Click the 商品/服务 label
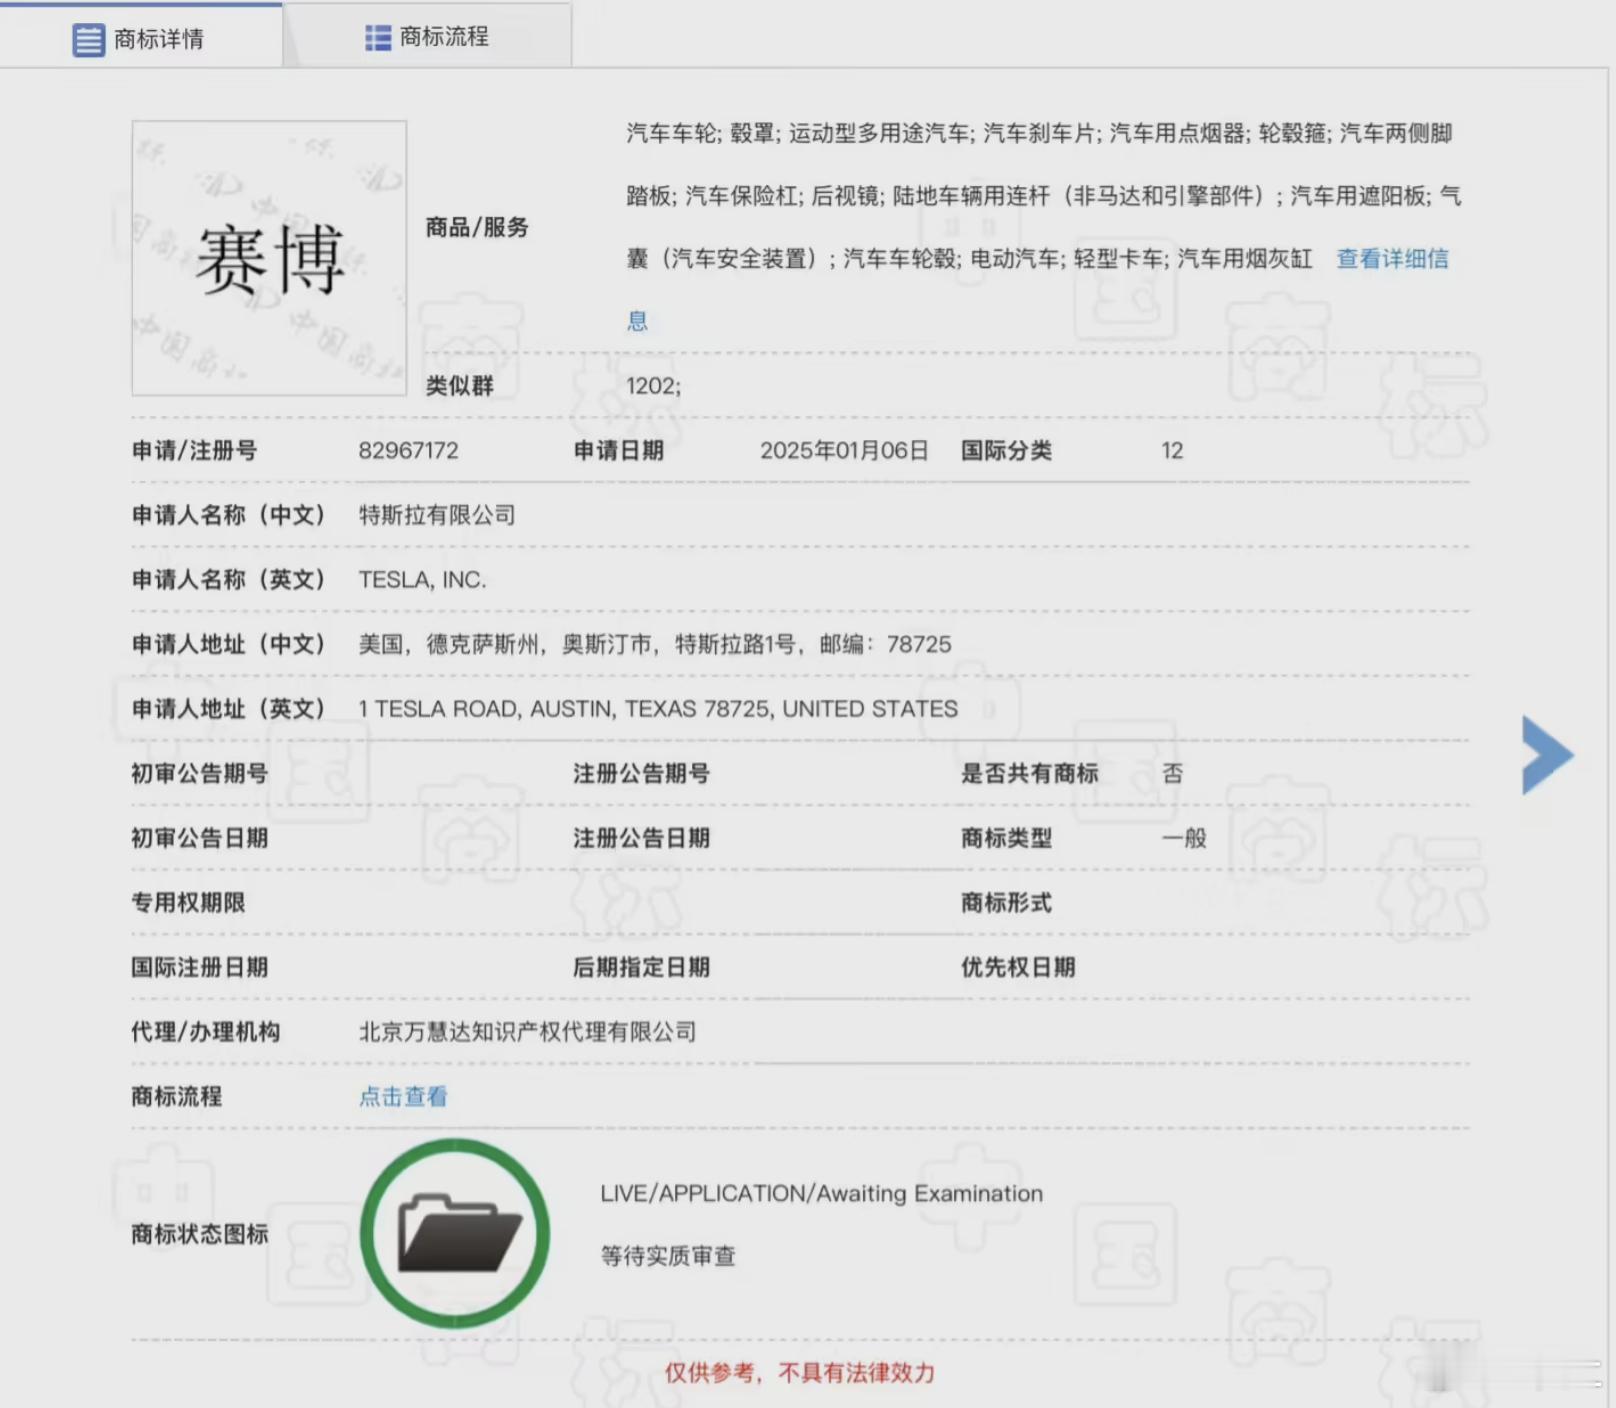This screenshot has height=1408, width=1616. pyautogui.click(x=477, y=227)
